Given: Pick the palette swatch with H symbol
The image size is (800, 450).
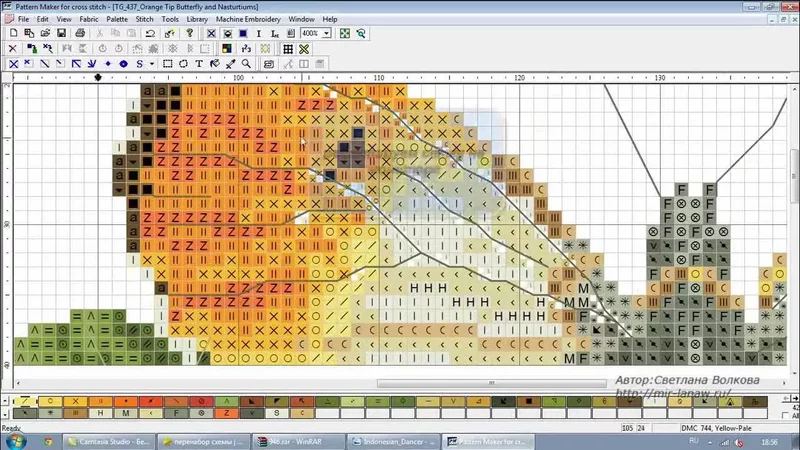Looking at the screenshot, I should 101,413.
